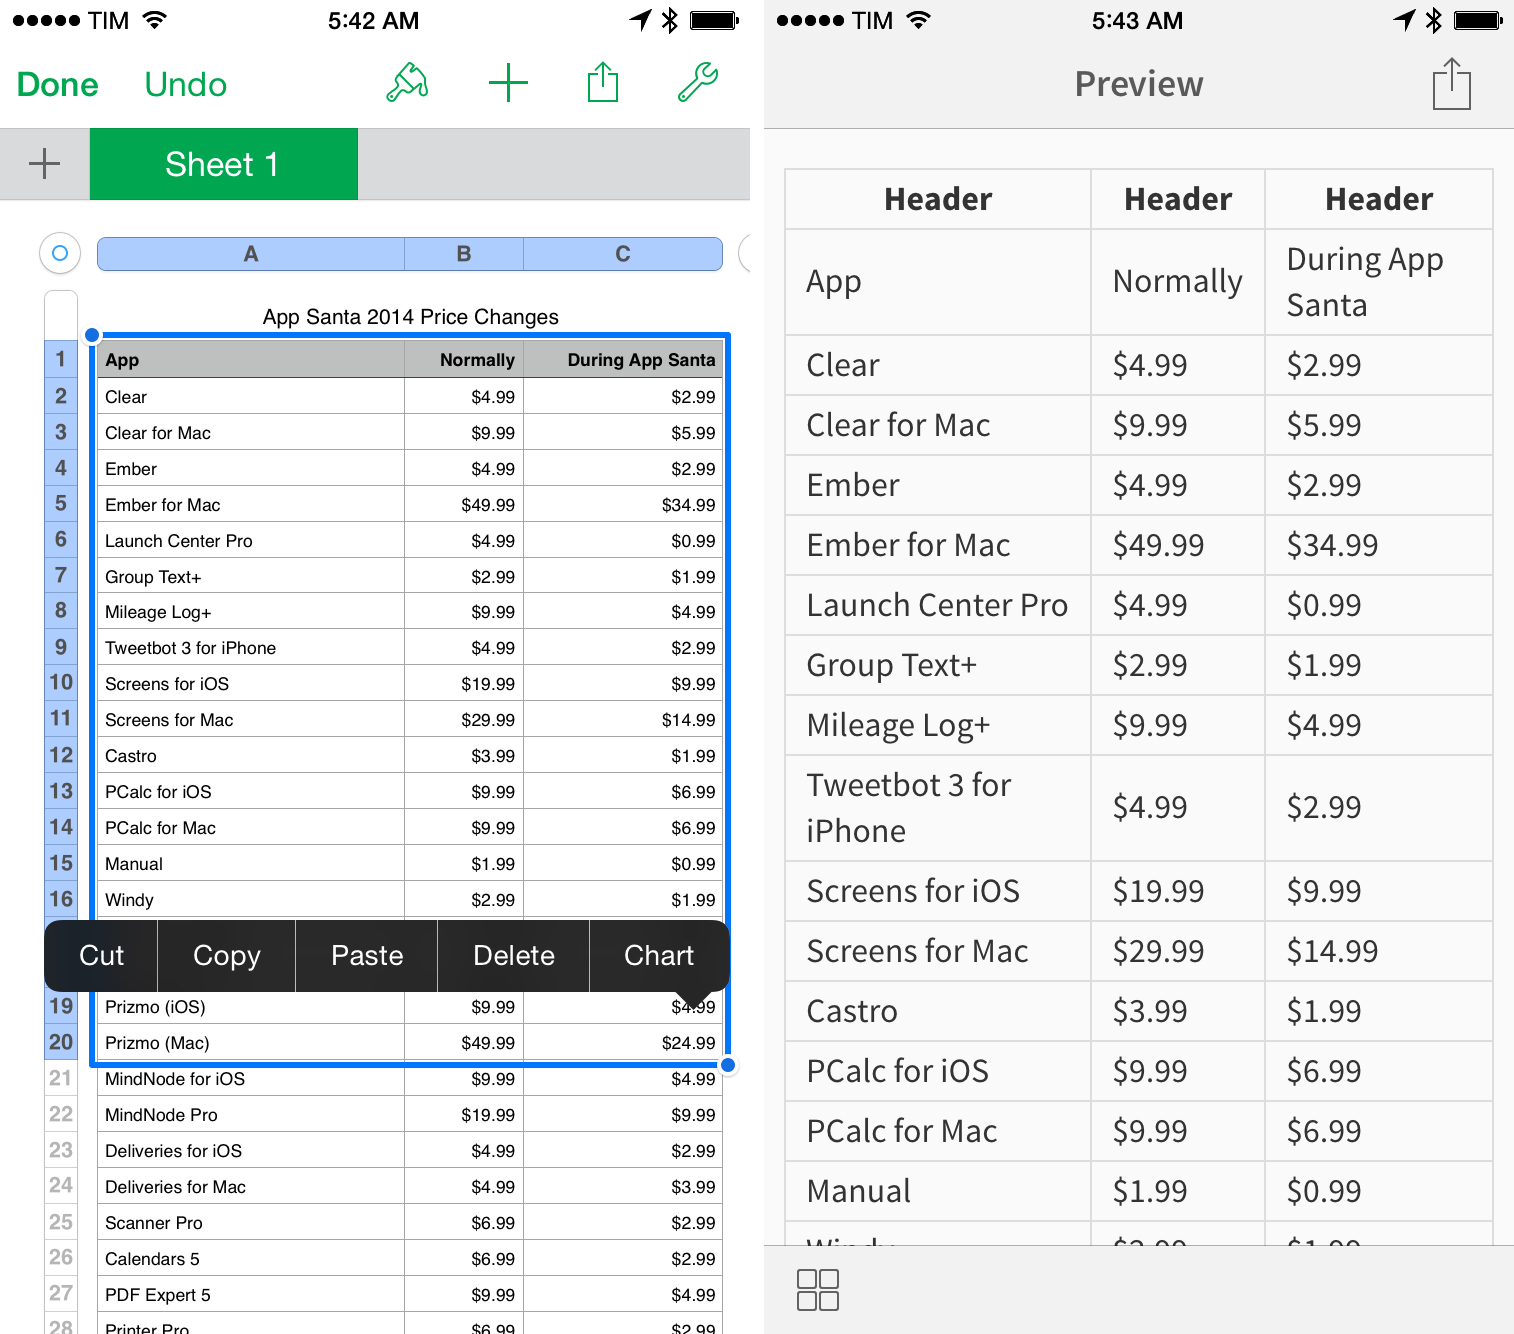Tap the plus icon to add a sheet

[44, 163]
